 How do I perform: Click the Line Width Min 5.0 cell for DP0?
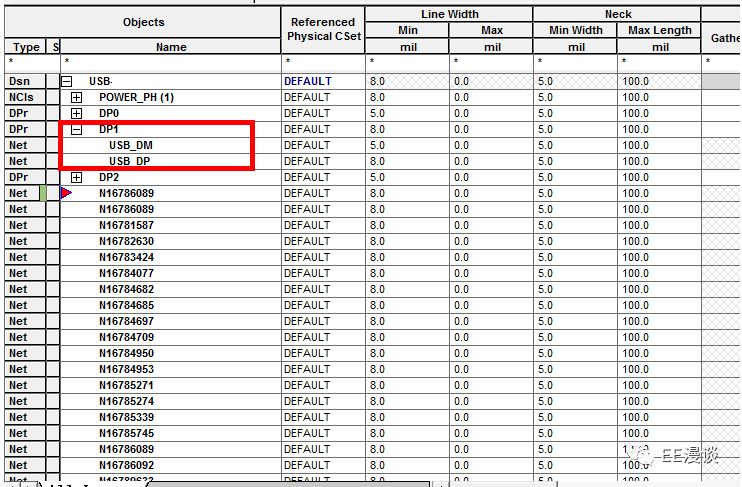point(407,114)
